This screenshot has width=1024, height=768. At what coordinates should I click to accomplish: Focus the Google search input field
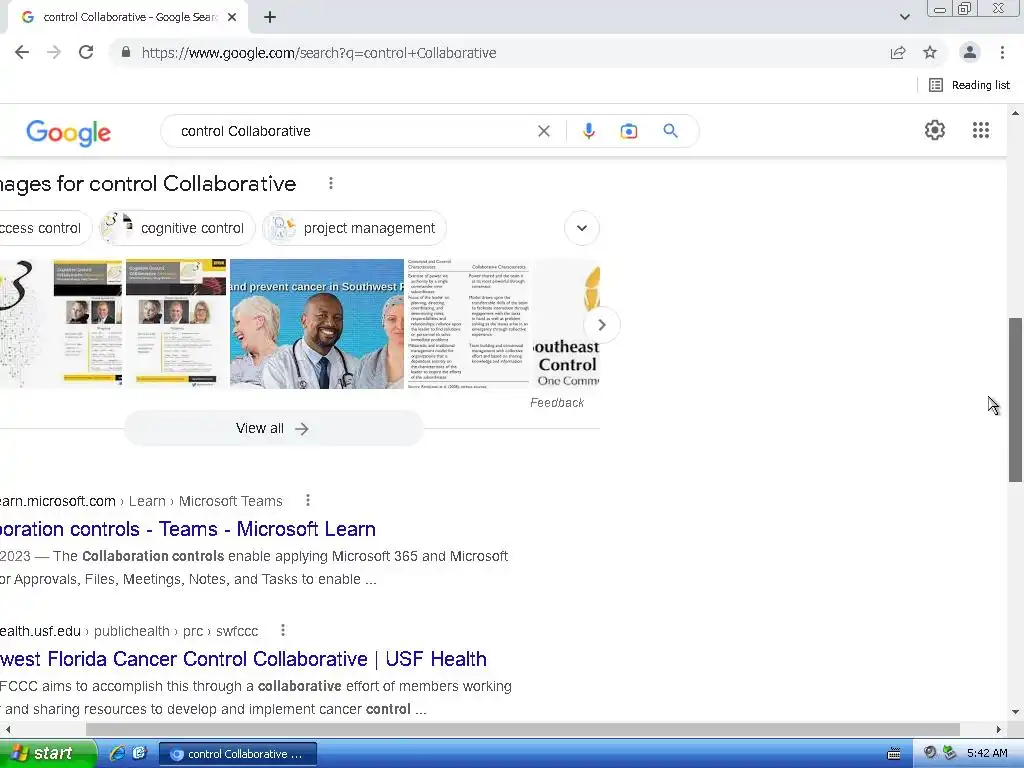[353, 131]
